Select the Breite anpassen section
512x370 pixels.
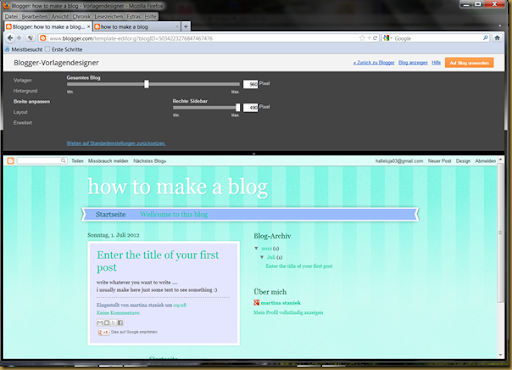coord(32,102)
